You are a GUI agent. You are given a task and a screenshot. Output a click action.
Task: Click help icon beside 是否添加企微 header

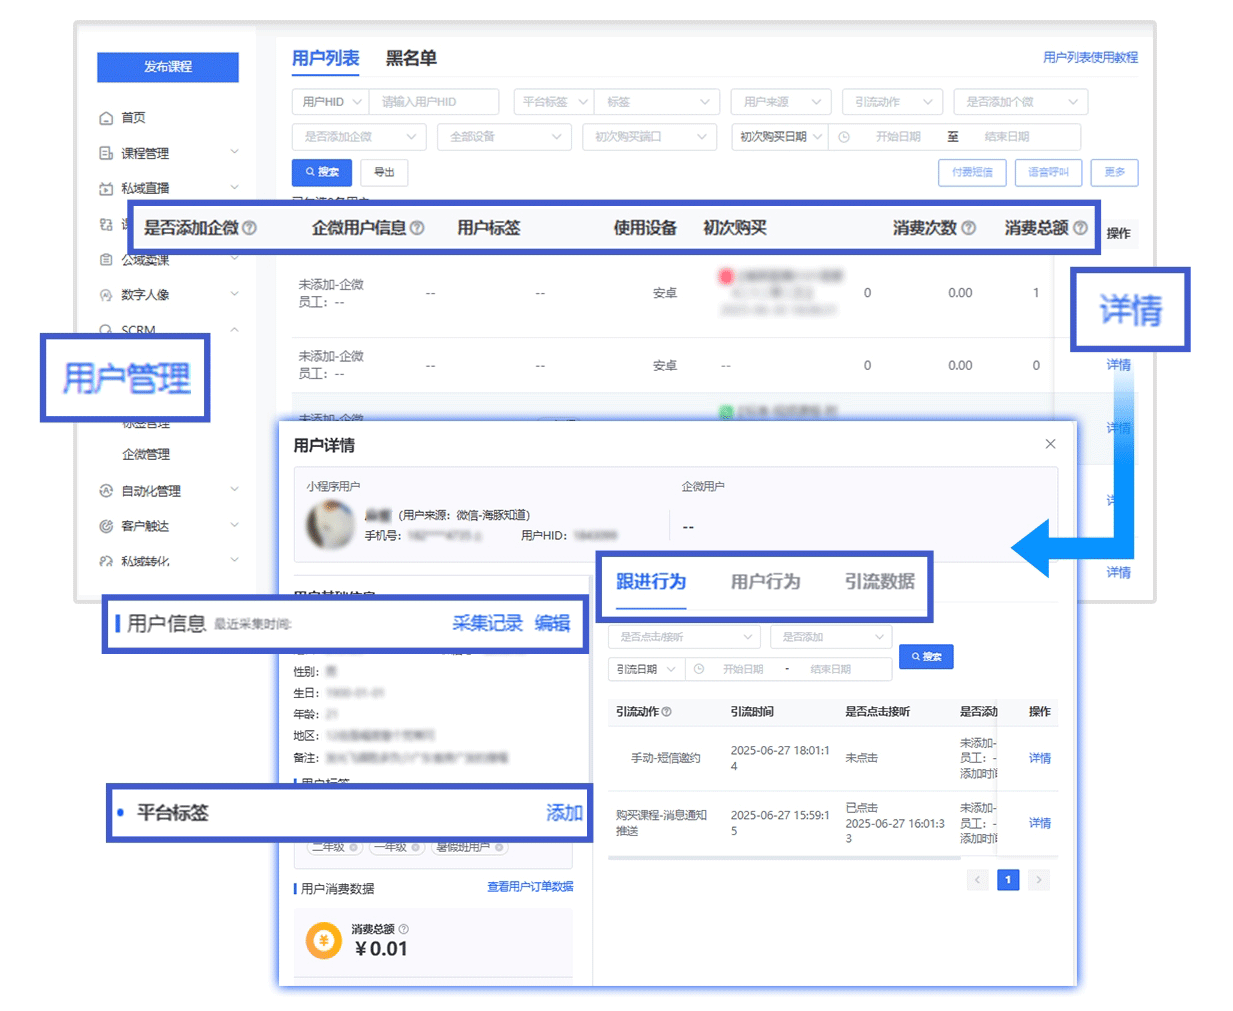250,228
